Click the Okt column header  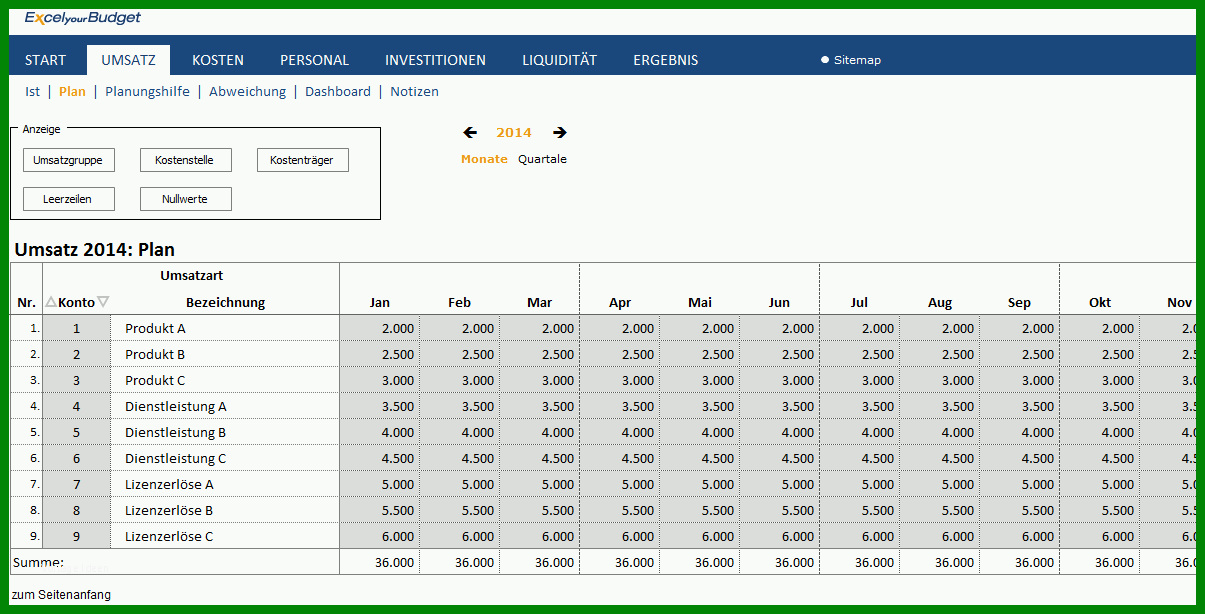tap(1100, 302)
